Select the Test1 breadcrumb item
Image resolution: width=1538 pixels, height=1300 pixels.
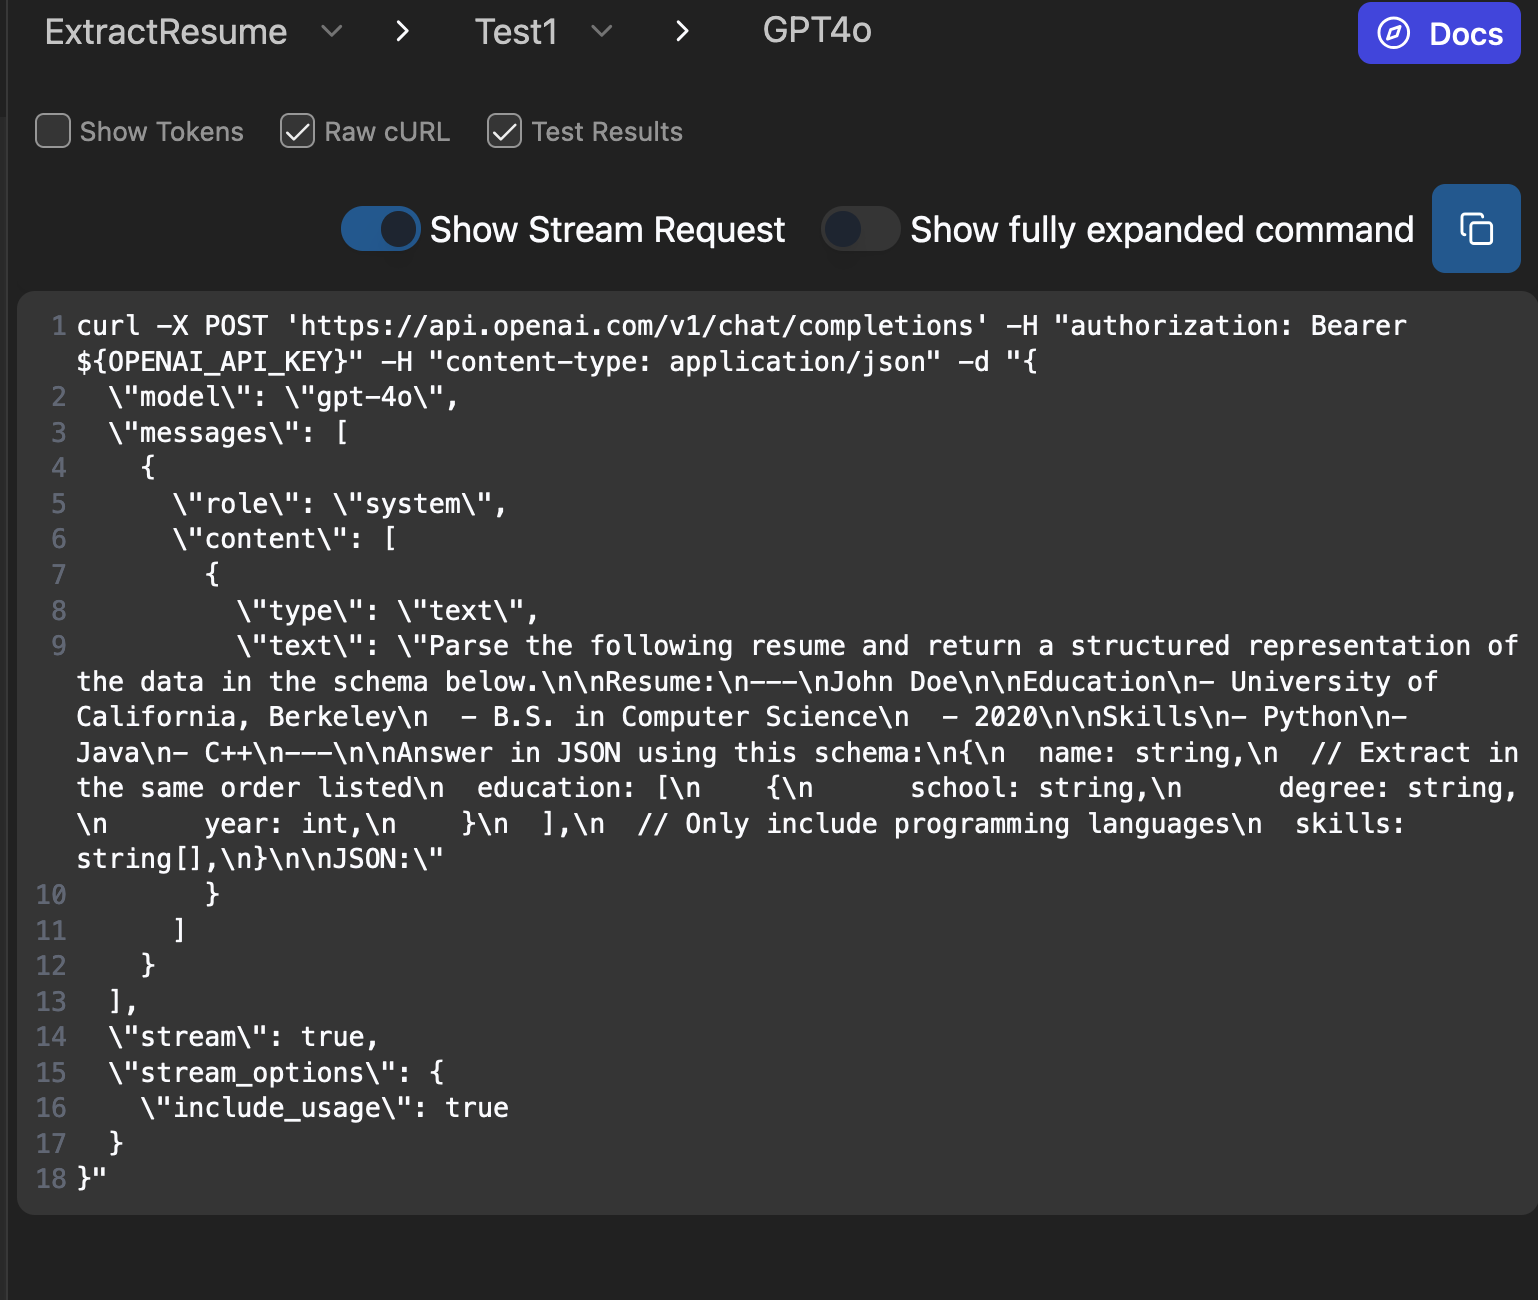click(515, 32)
